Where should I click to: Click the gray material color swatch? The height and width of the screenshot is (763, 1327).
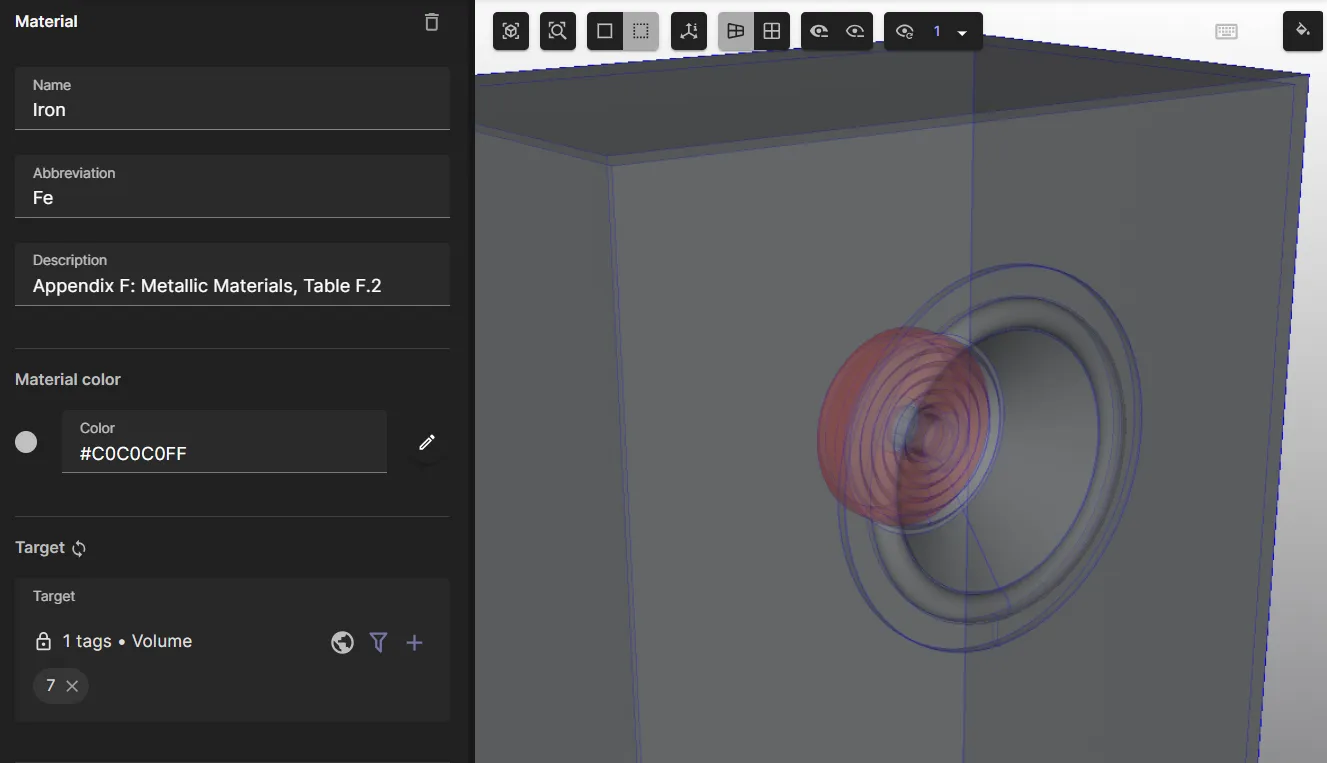[26, 442]
